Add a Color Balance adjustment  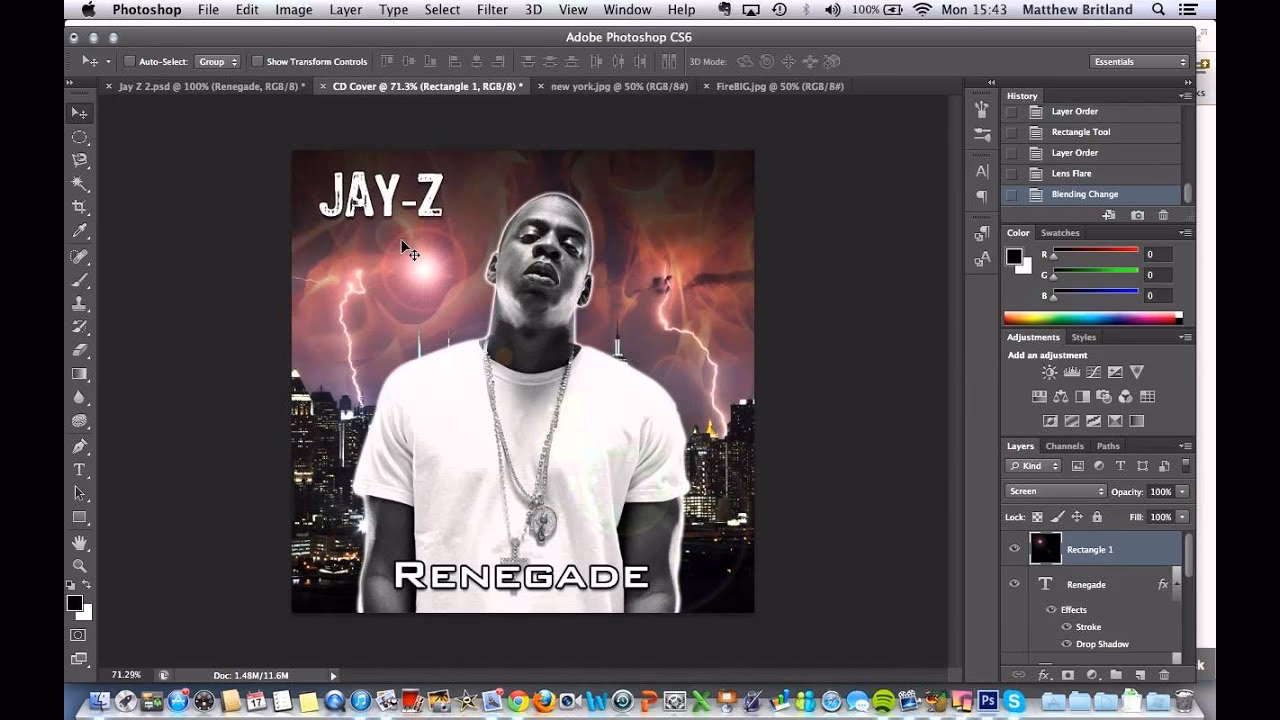(1060, 397)
